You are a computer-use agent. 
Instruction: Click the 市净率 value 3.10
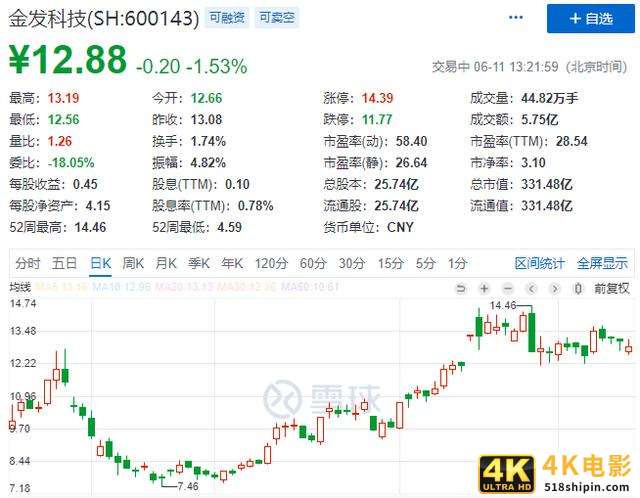click(533, 162)
